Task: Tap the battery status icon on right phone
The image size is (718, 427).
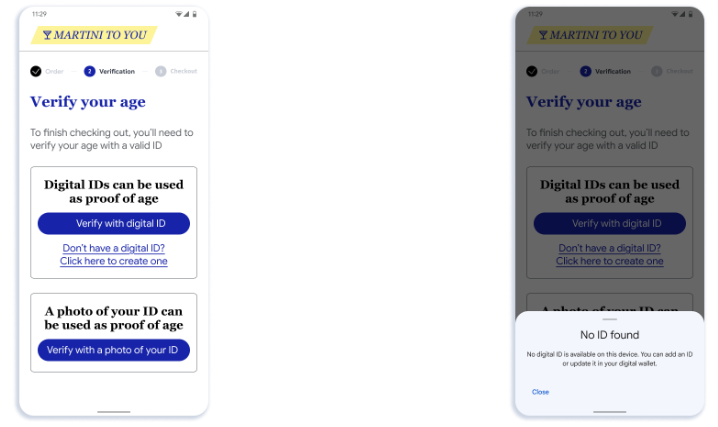Action: pos(691,14)
